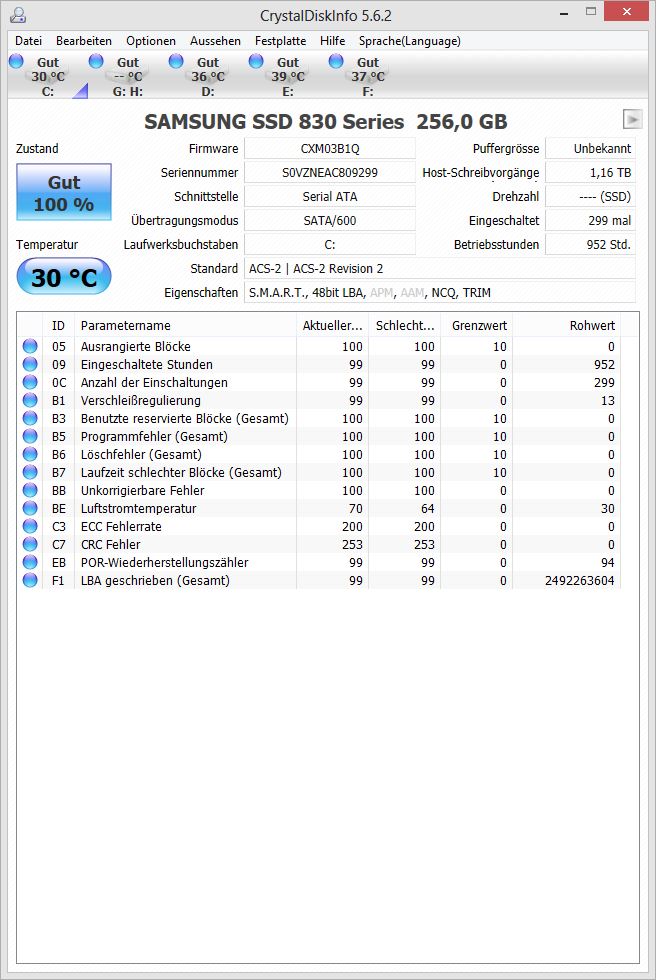Click status icon of Eingeschaltete Stunden row
This screenshot has height=980, width=656.
tap(30, 364)
